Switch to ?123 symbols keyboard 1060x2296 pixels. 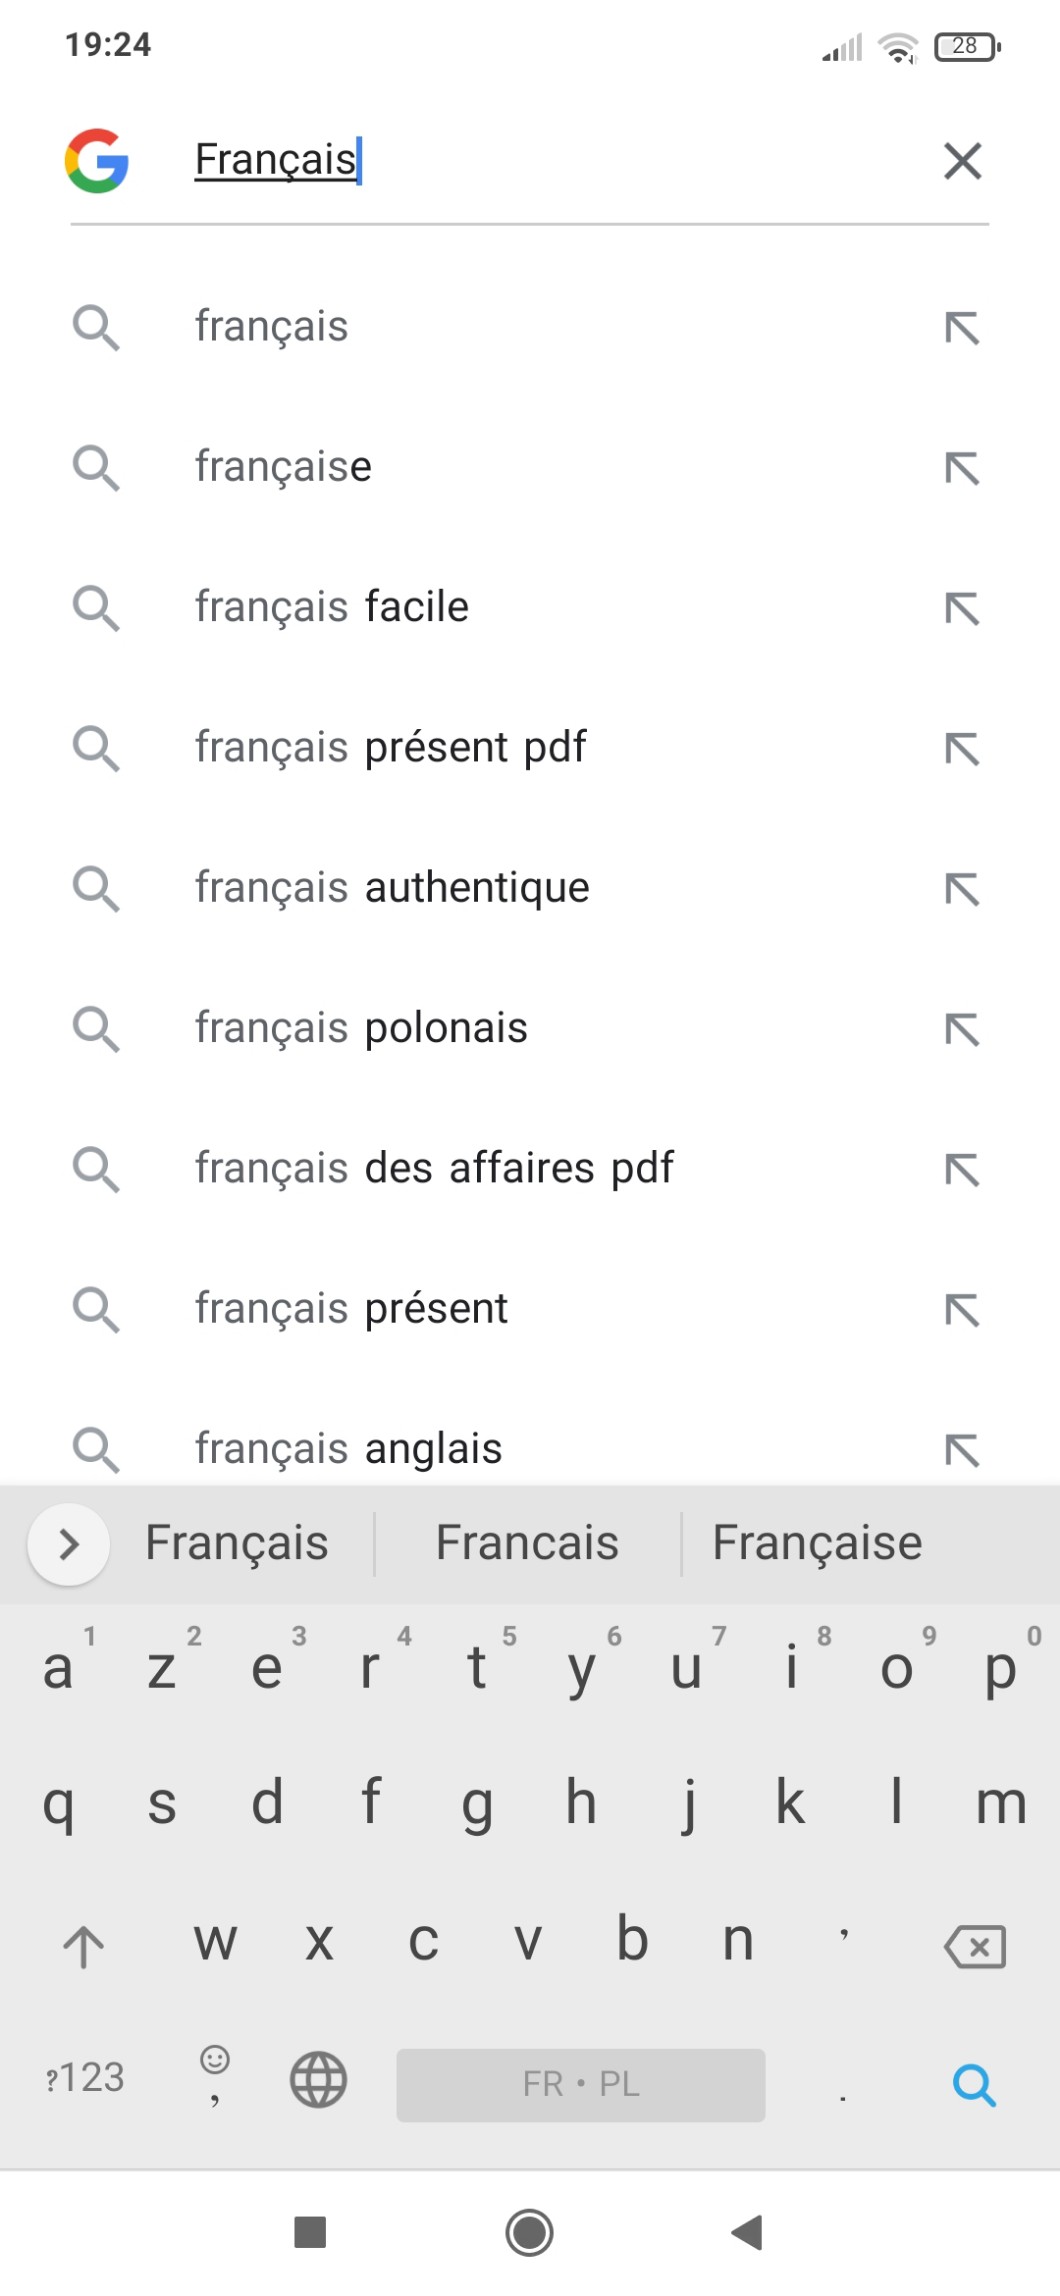coord(85,2078)
